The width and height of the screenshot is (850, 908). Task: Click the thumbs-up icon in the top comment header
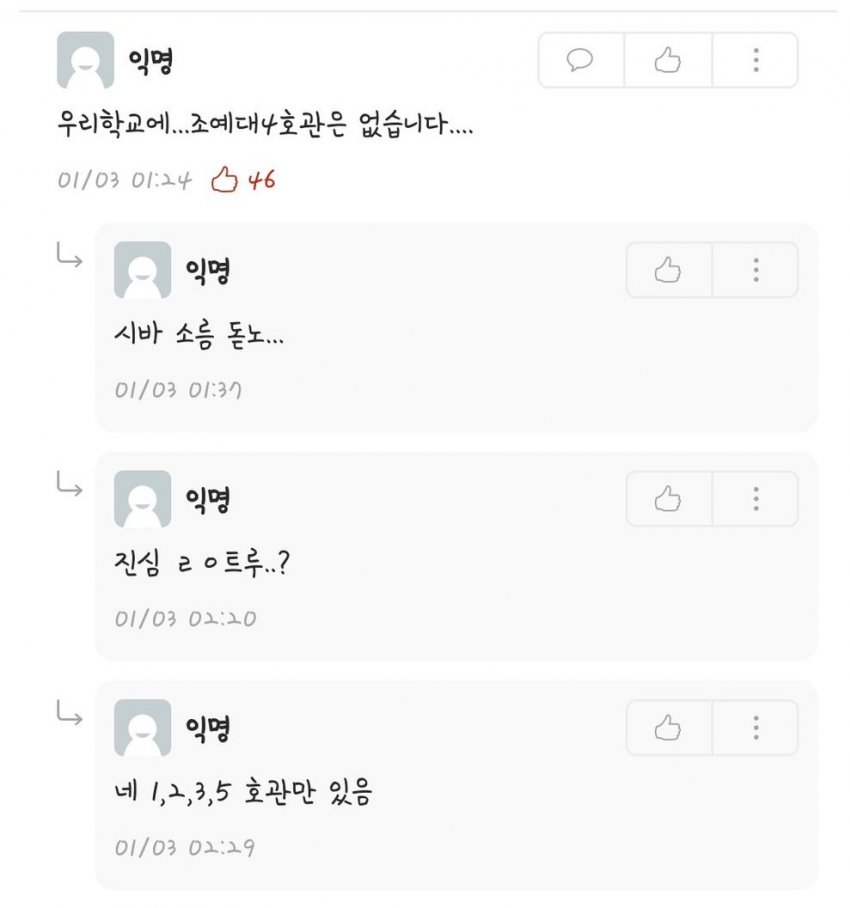pyautogui.click(x=667, y=61)
